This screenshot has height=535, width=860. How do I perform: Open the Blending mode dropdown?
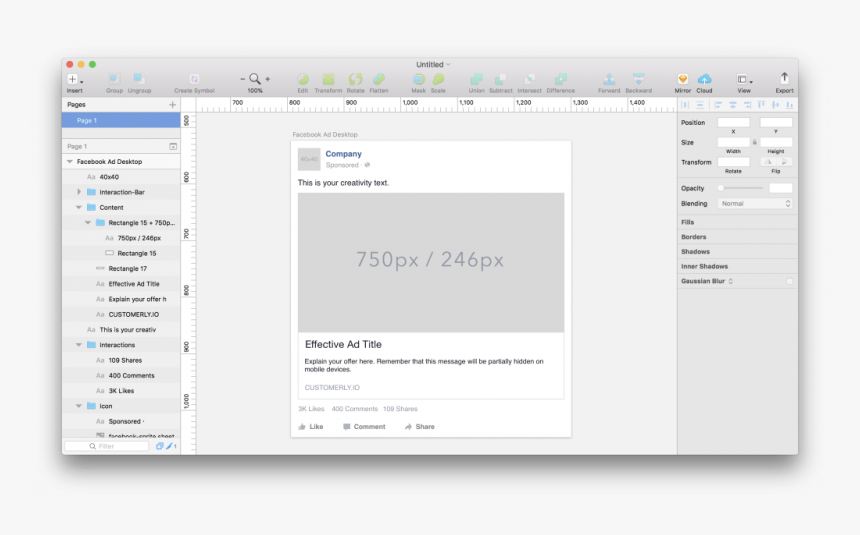(x=755, y=204)
